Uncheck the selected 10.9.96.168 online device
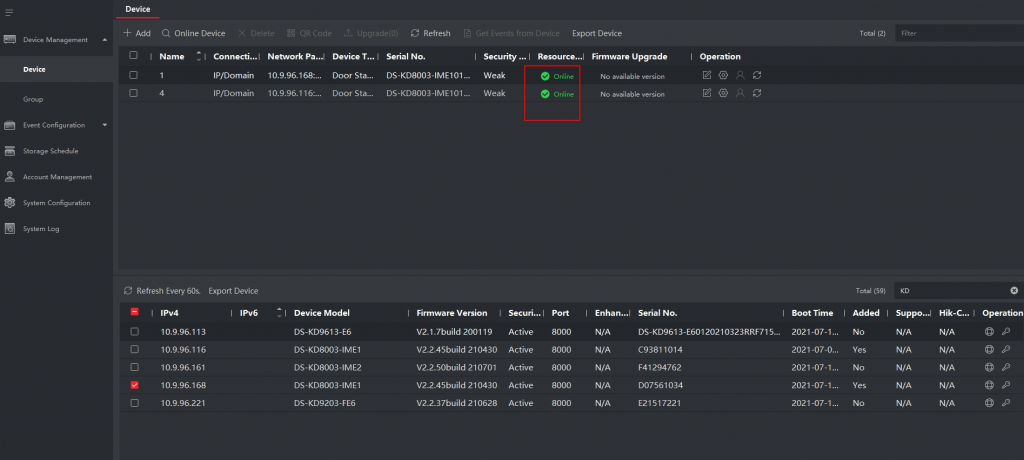1024x460 pixels. pyautogui.click(x=135, y=384)
